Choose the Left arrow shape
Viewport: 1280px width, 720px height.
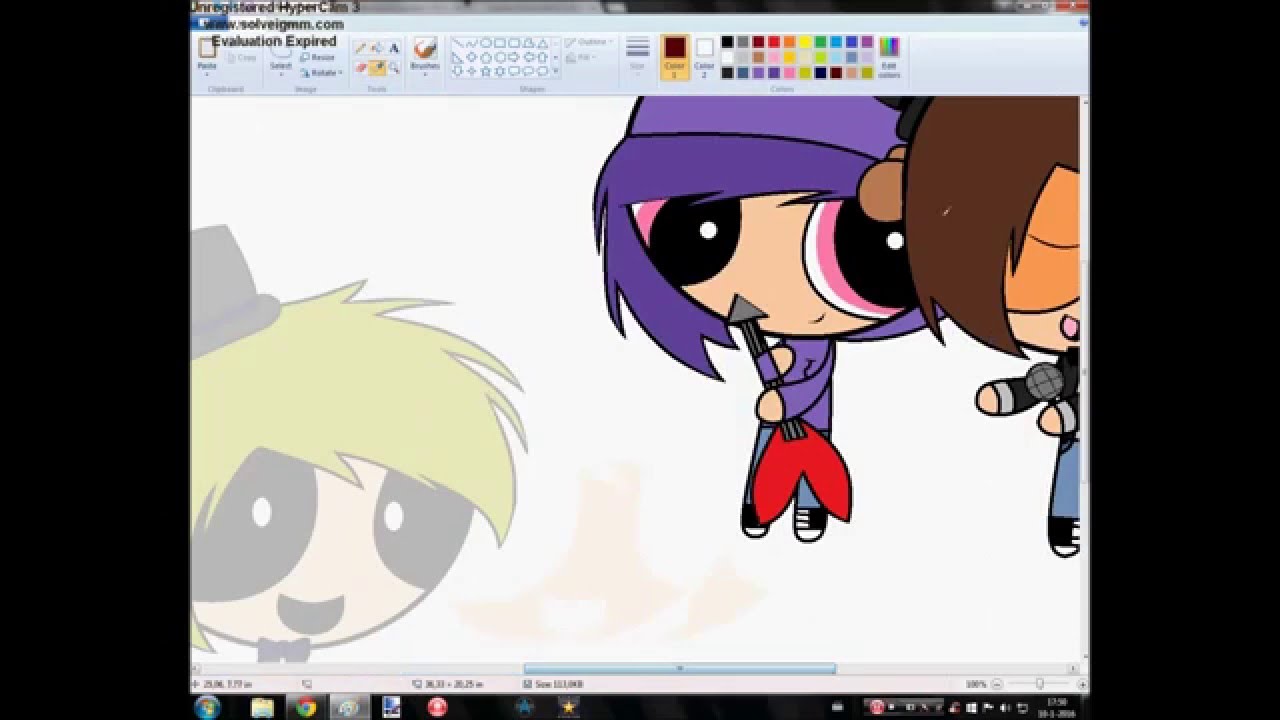pos(528,57)
